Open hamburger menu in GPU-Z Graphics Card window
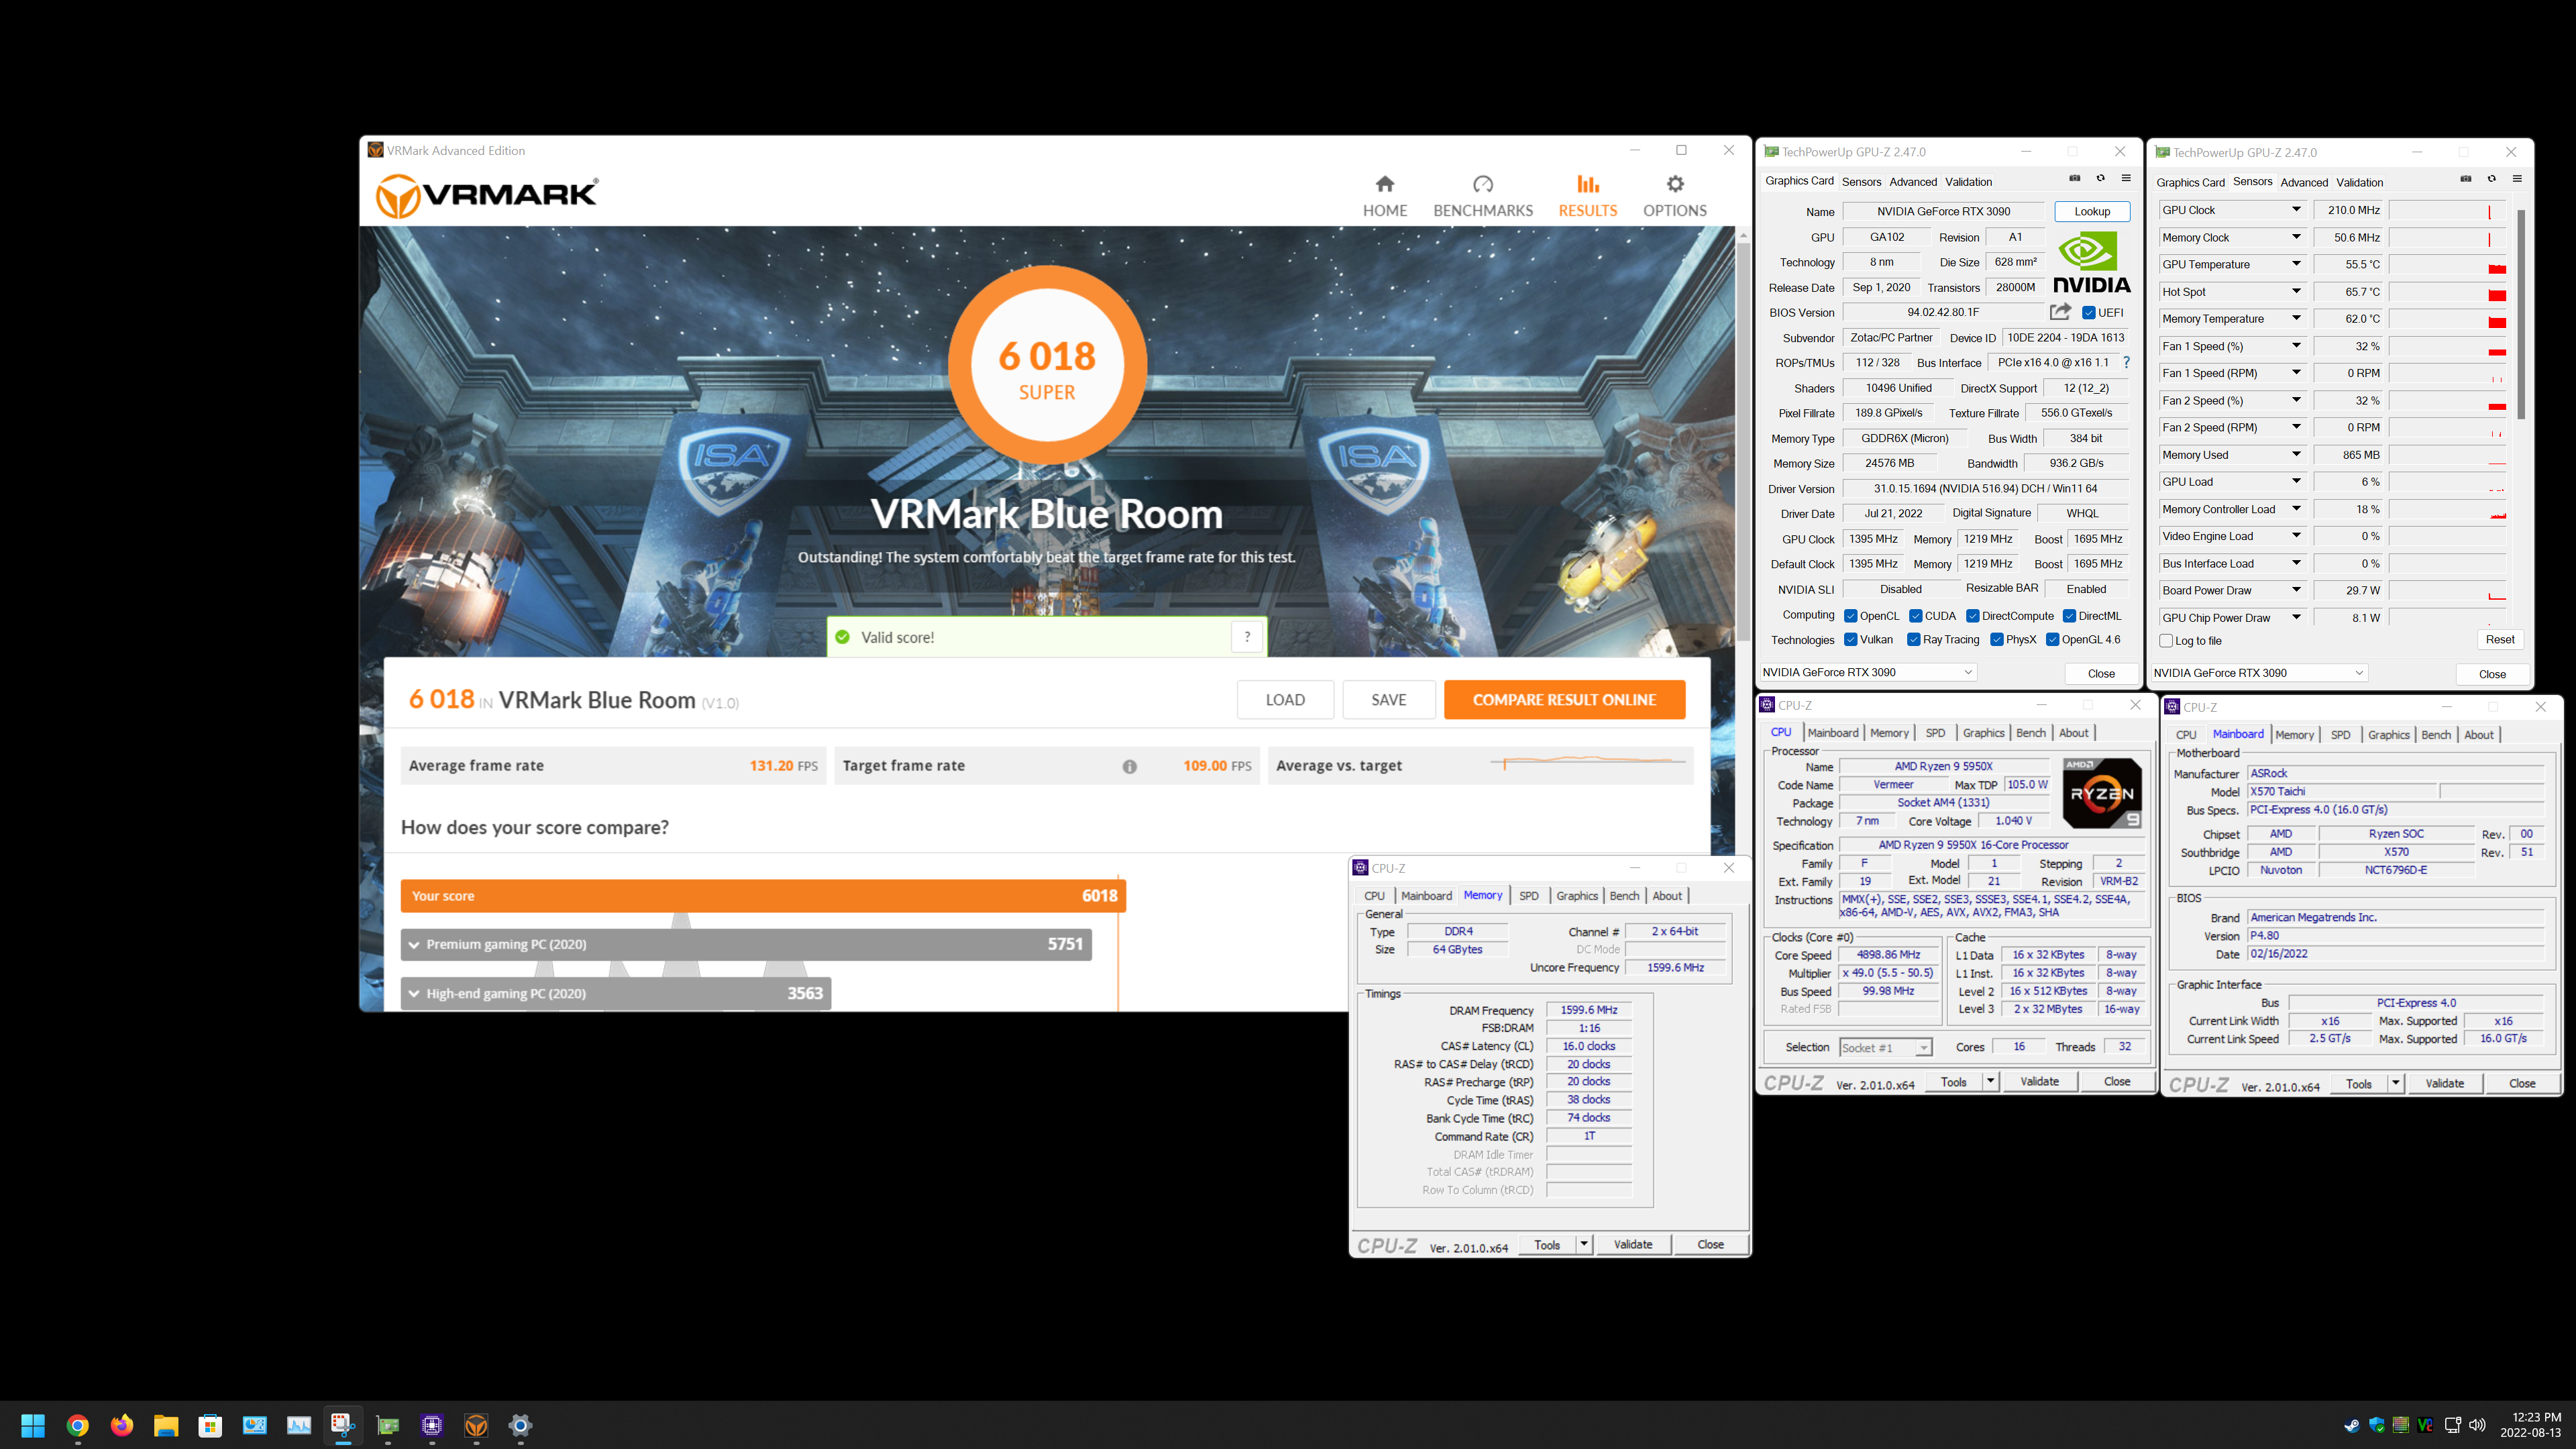This screenshot has height=1449, width=2576. click(x=2126, y=179)
